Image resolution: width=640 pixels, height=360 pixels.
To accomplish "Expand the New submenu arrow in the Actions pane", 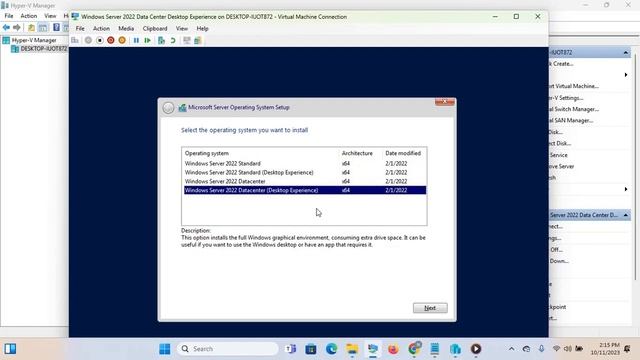I will coord(626,75).
